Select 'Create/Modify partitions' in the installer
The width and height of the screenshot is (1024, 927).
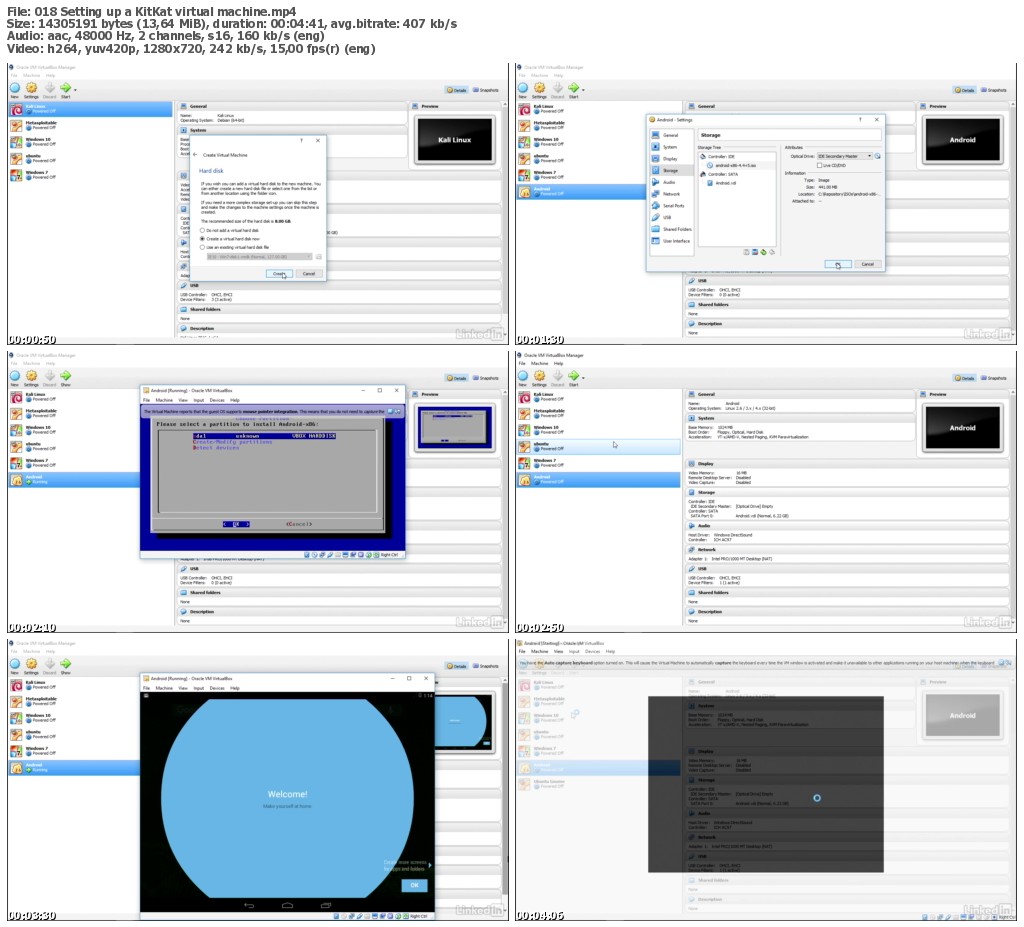point(232,442)
